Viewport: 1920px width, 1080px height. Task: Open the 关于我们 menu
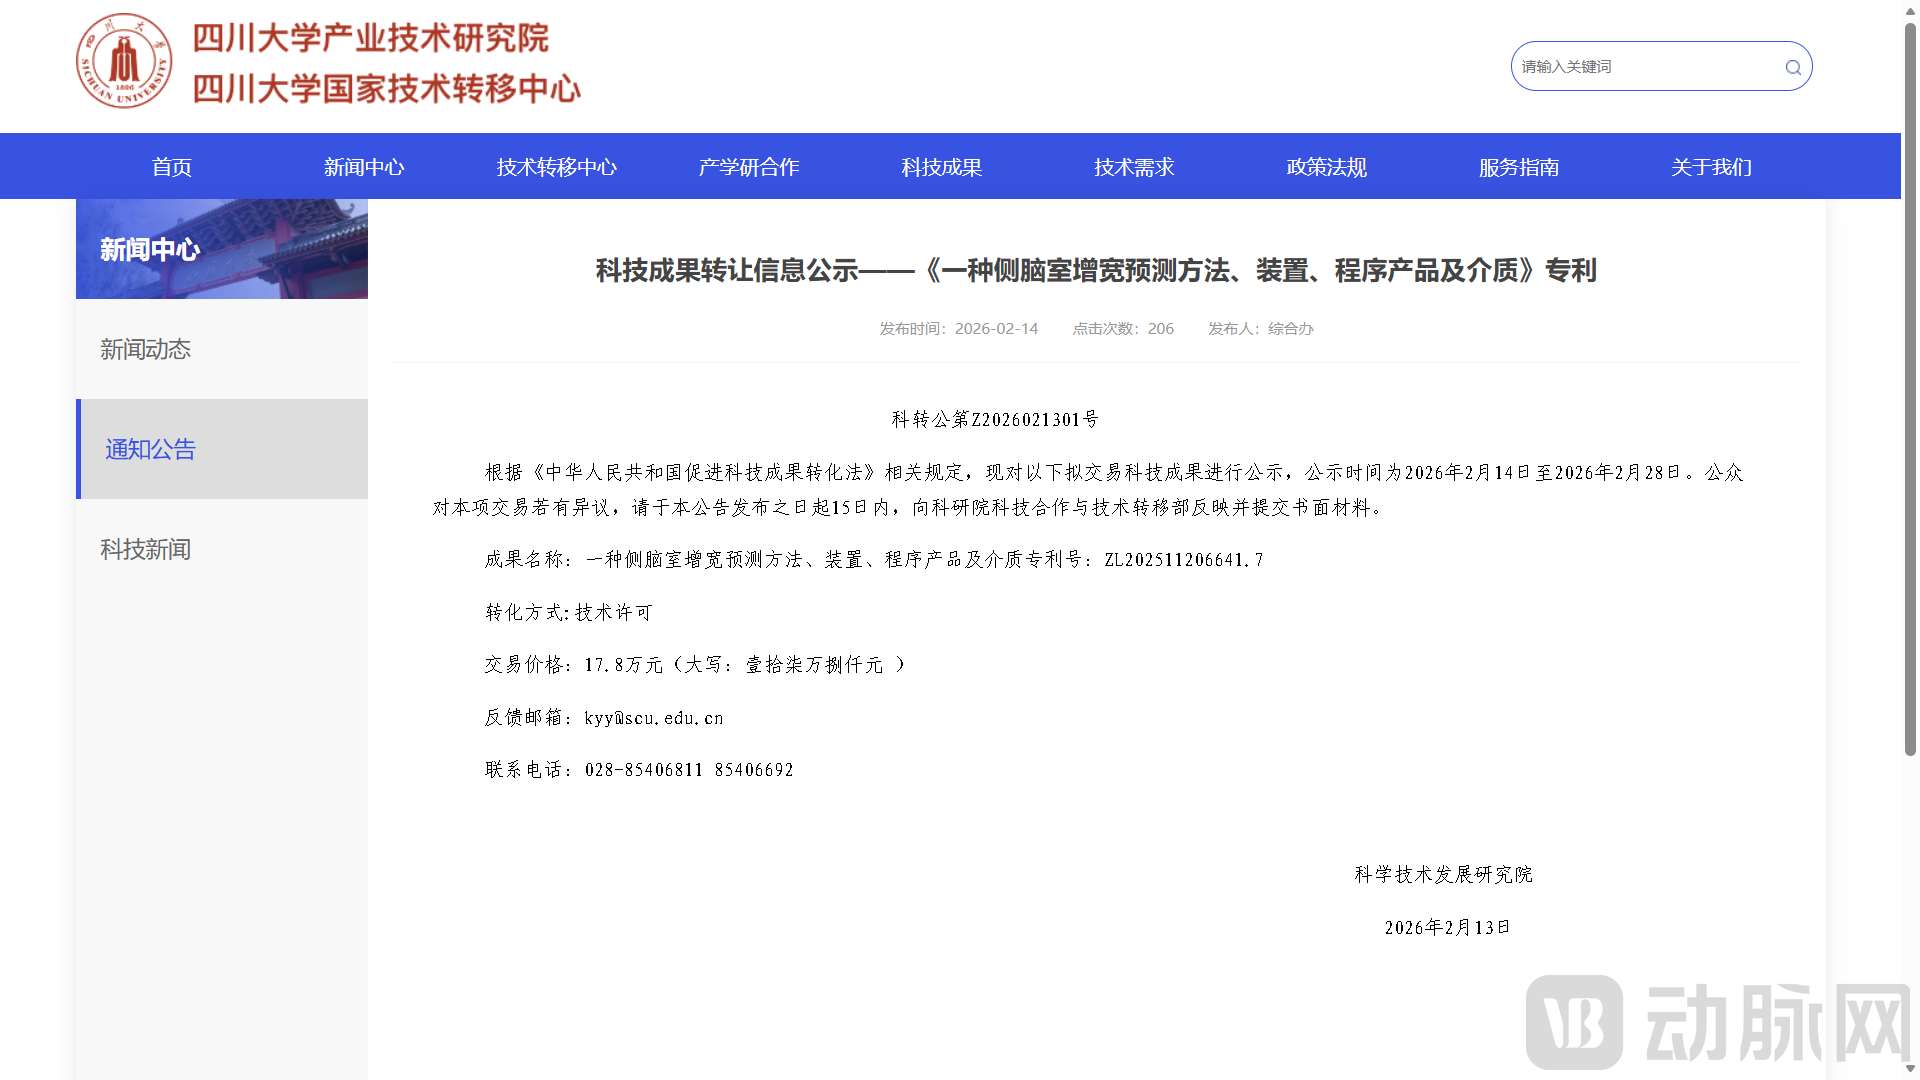[x=1712, y=167]
